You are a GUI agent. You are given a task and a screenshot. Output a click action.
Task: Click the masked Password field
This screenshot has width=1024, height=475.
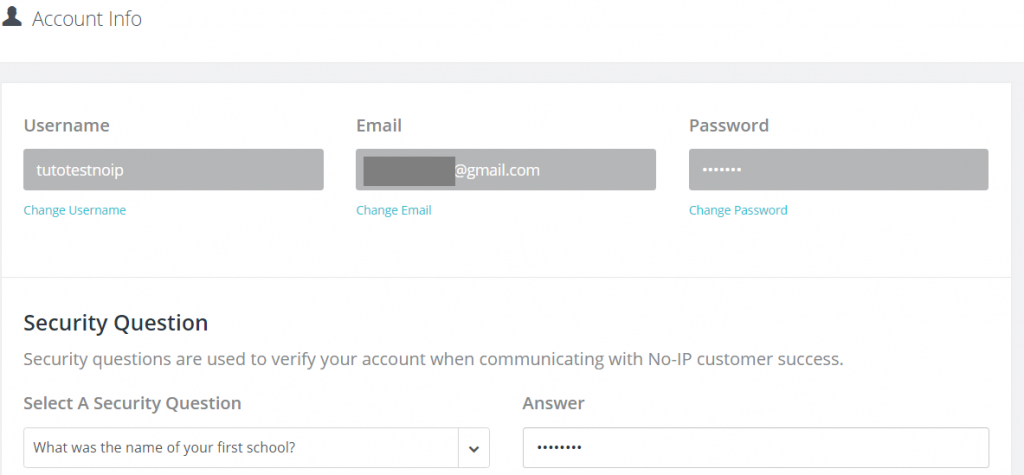click(838, 170)
